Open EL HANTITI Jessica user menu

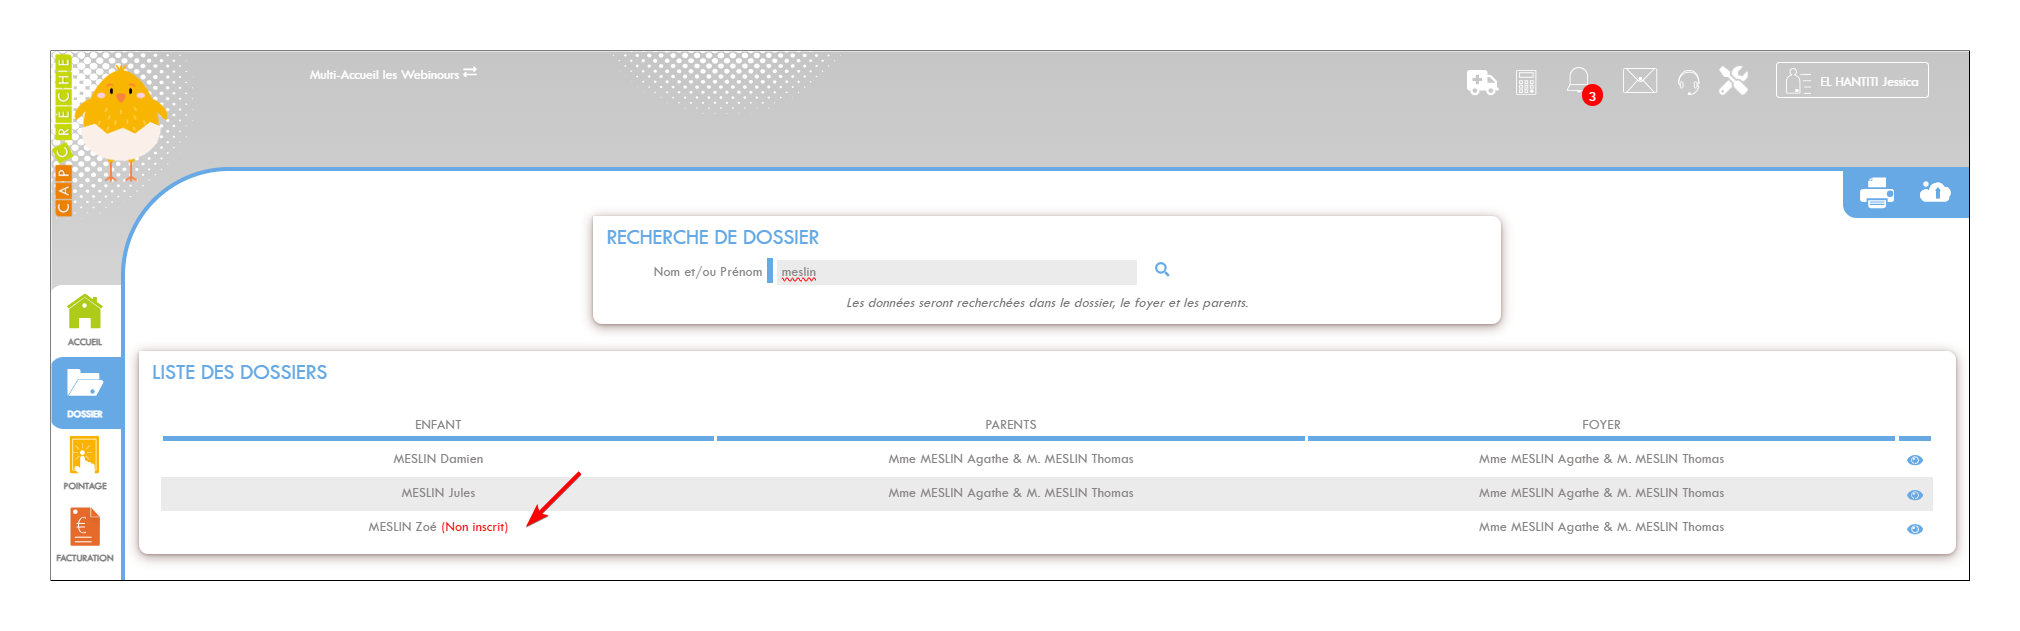[x=1851, y=81]
